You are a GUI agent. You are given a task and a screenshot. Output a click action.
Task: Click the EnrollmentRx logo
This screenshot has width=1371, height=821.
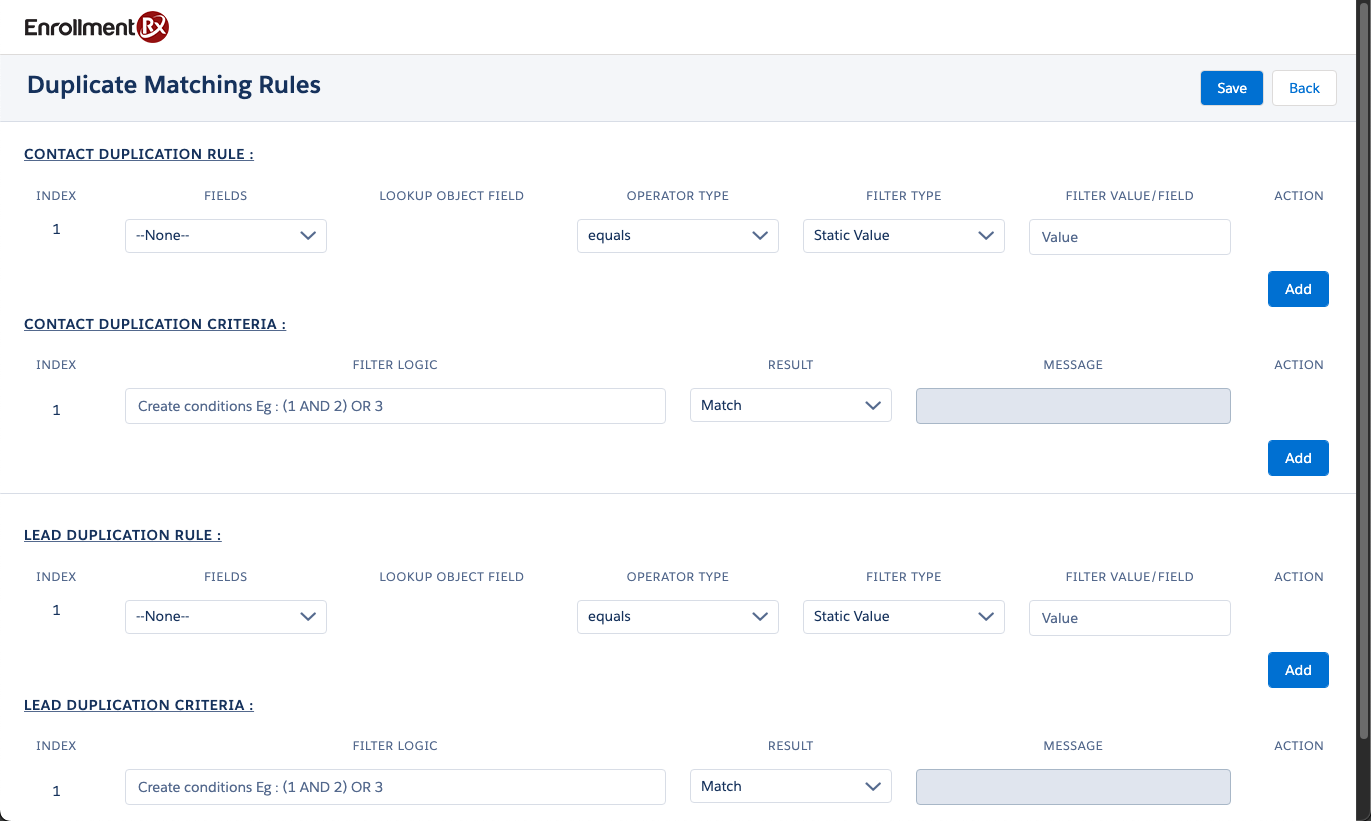(96, 27)
